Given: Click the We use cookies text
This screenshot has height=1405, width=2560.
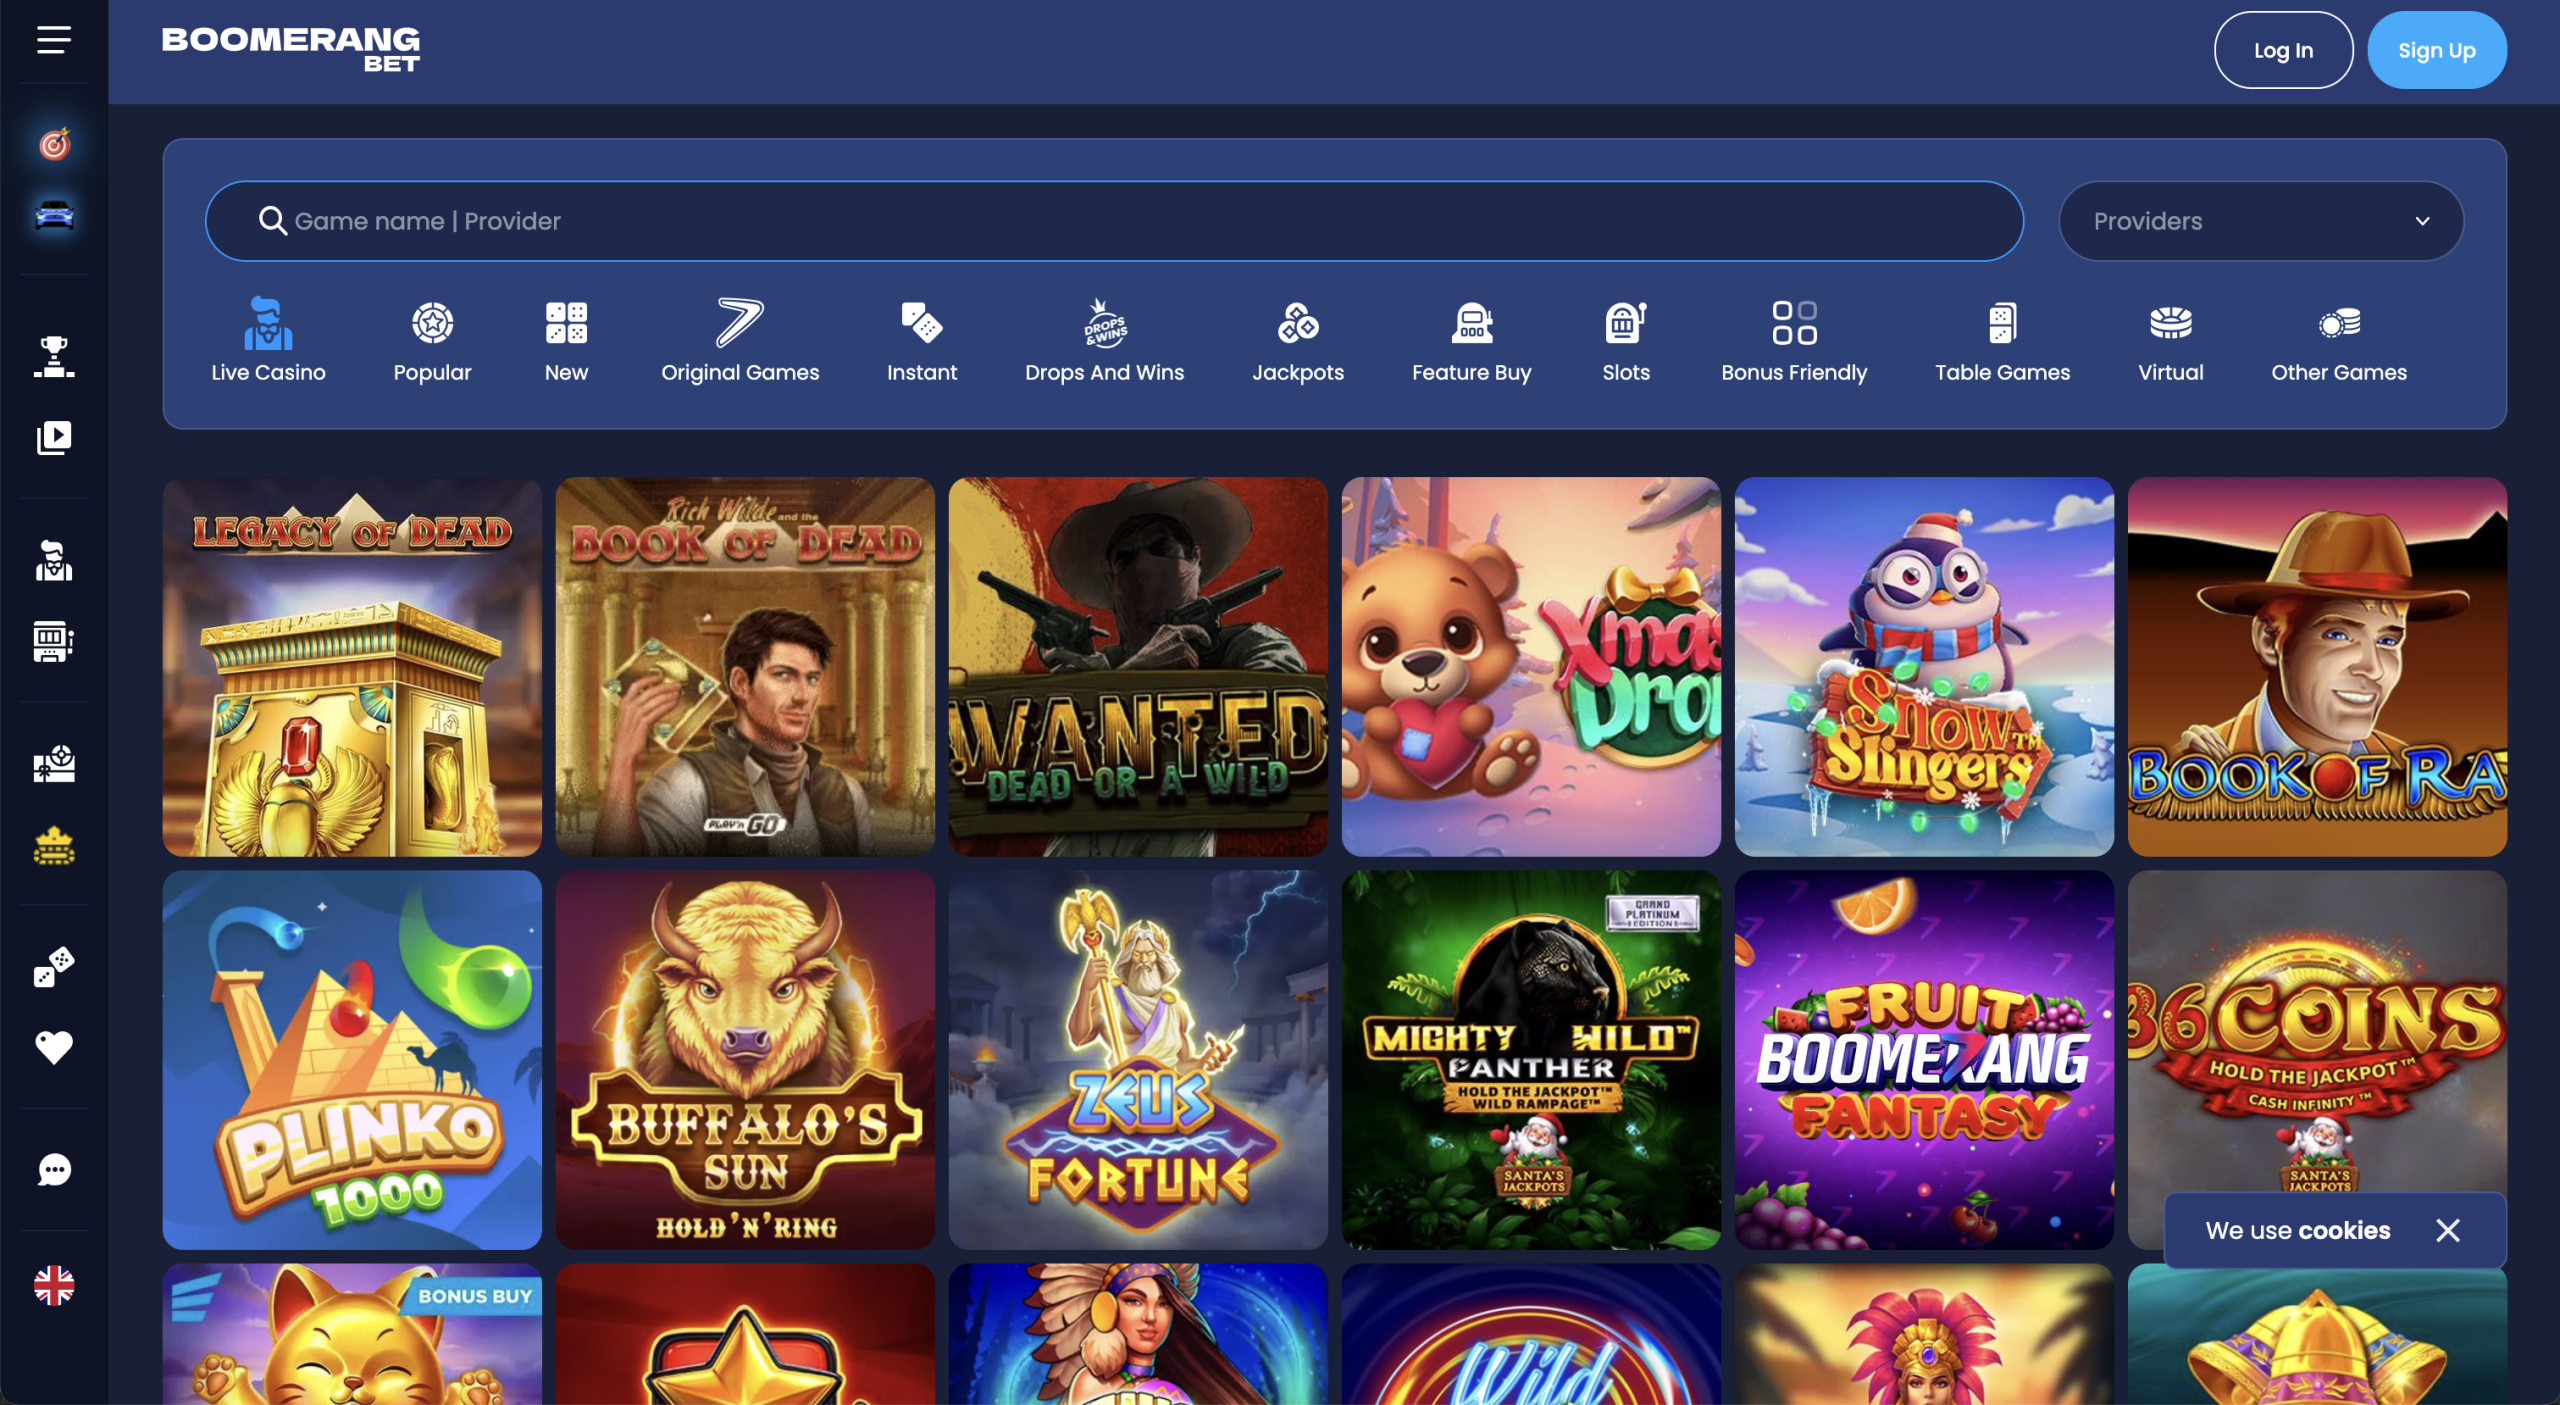Looking at the screenshot, I should (x=2298, y=1230).
